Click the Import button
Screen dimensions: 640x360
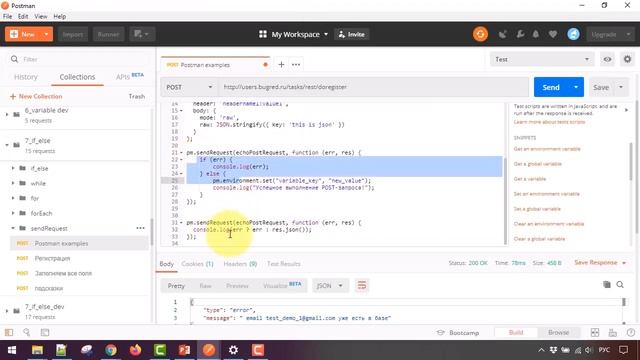click(73, 34)
